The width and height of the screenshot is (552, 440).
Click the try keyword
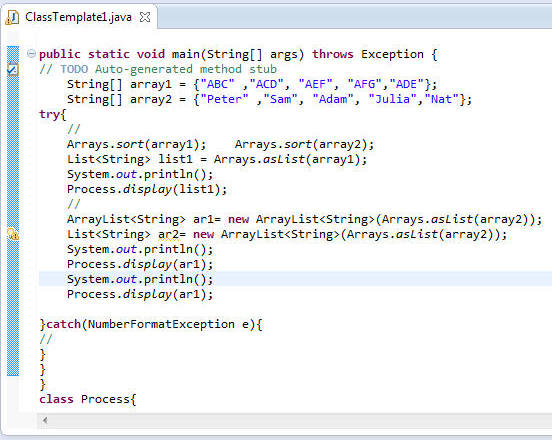[50, 114]
